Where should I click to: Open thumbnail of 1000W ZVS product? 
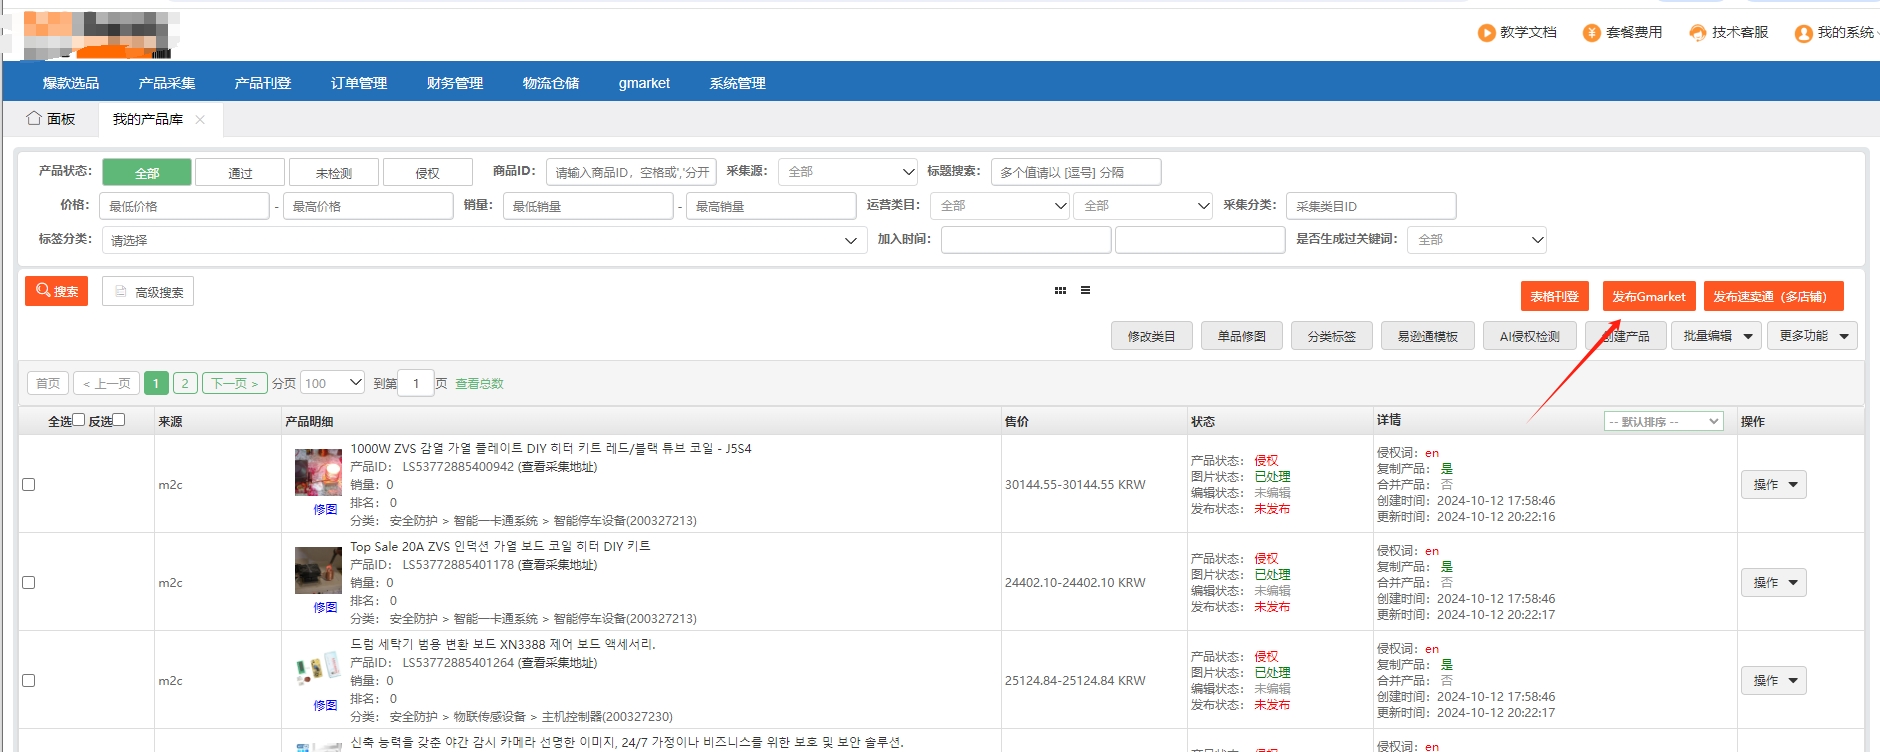click(318, 472)
